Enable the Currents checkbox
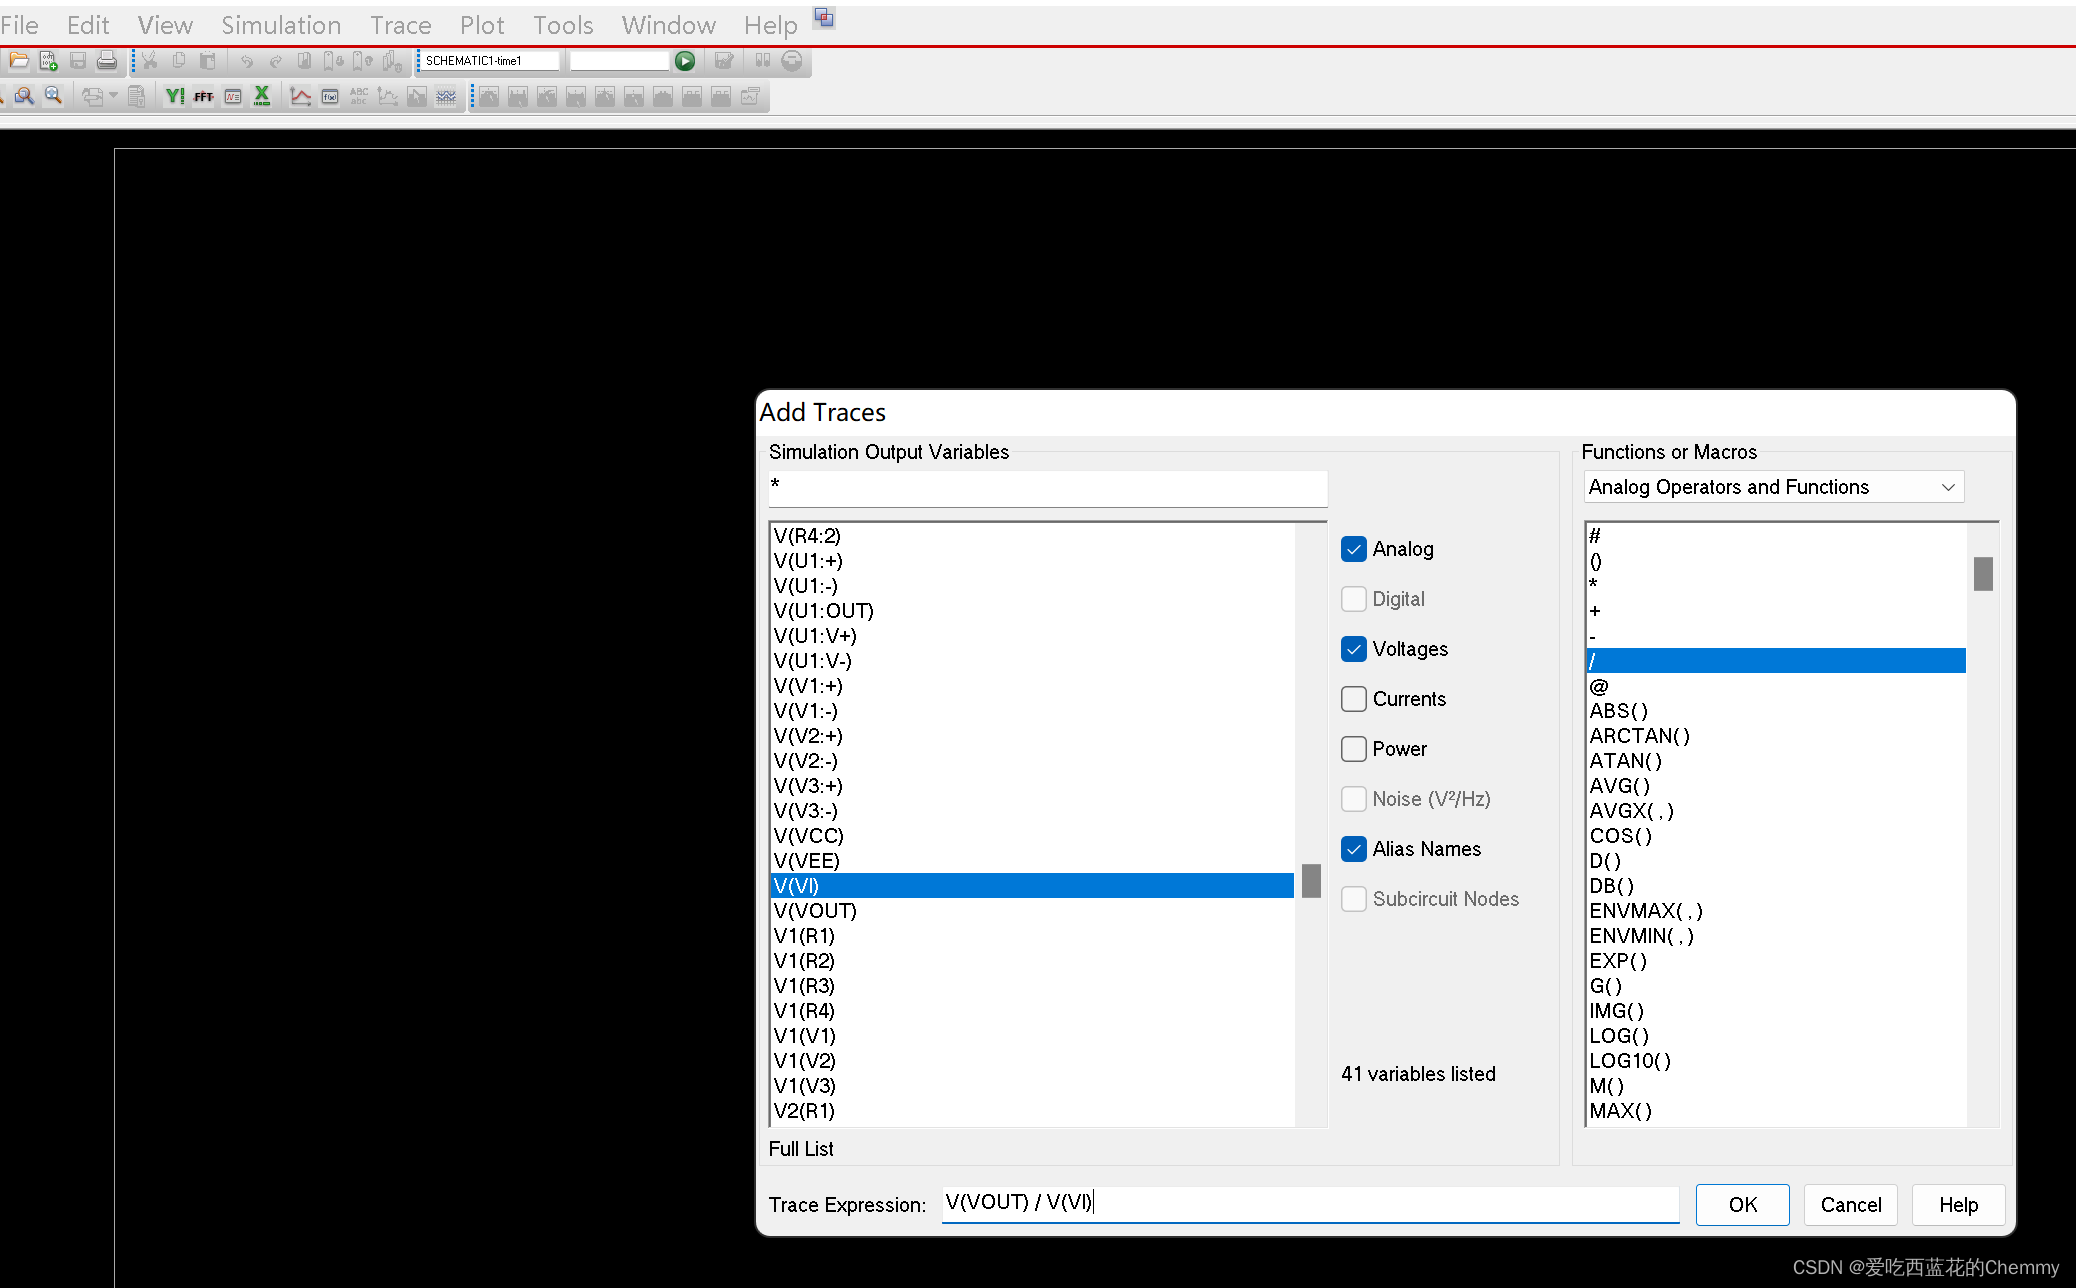Screen dimensions: 2076x1288 pos(1354,699)
